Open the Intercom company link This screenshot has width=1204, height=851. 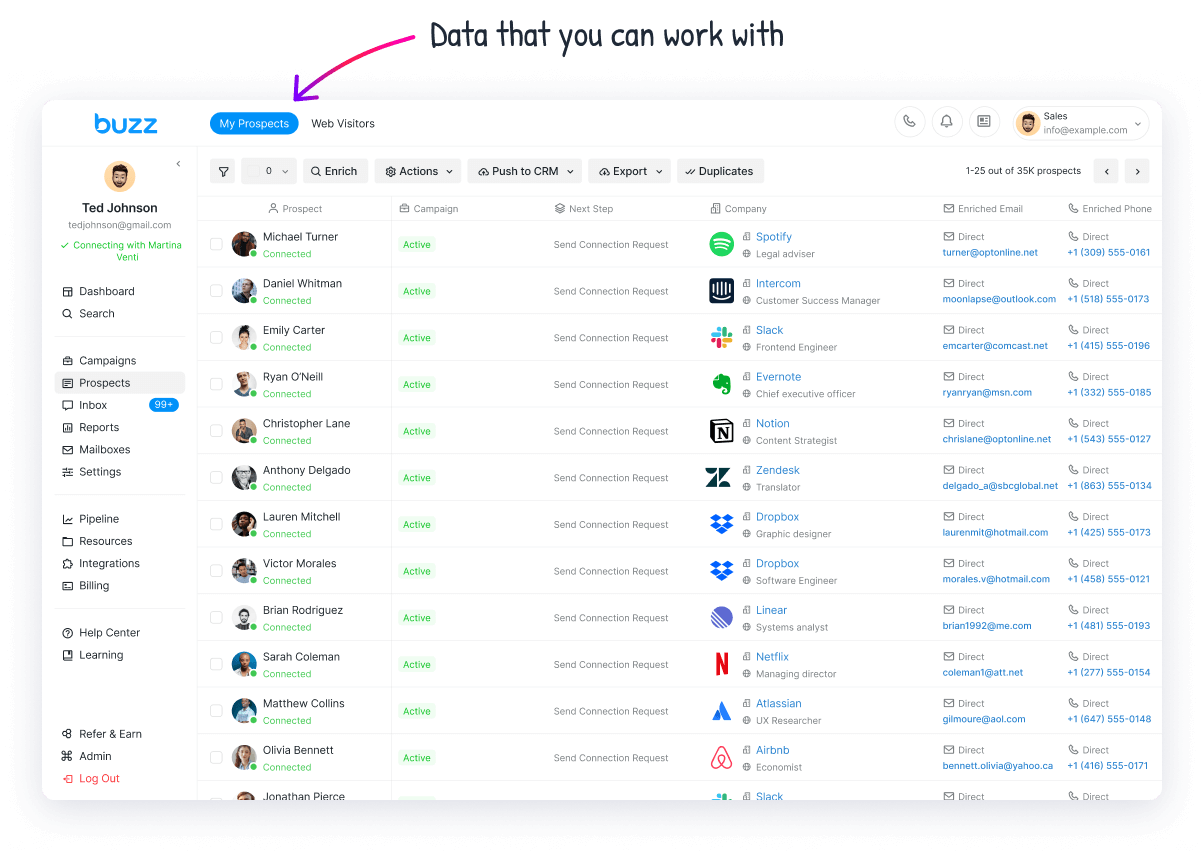778,284
